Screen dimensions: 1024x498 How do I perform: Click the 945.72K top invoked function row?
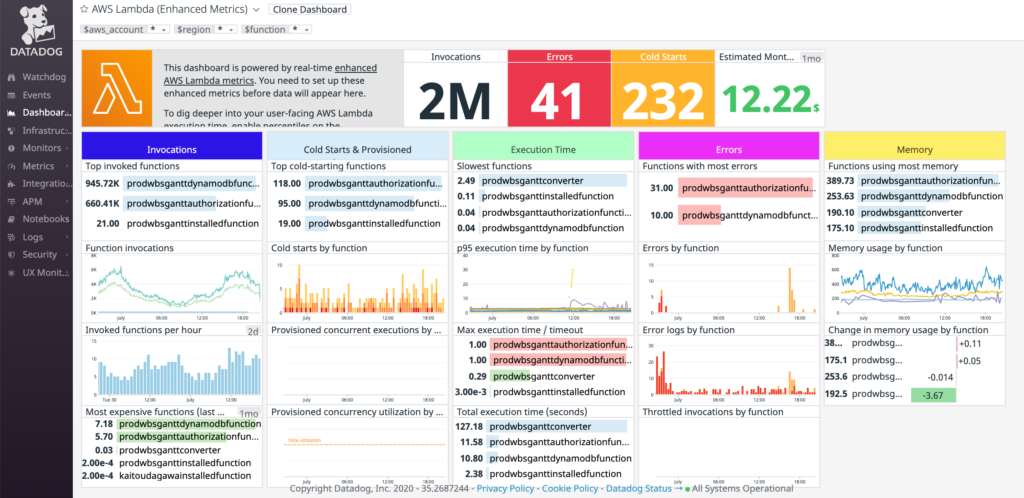(172, 184)
